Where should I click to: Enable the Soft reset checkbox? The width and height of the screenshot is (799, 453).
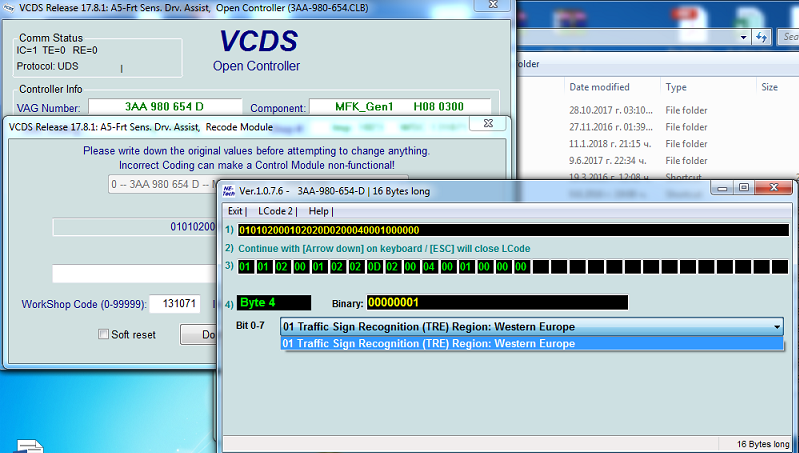[x=103, y=334]
